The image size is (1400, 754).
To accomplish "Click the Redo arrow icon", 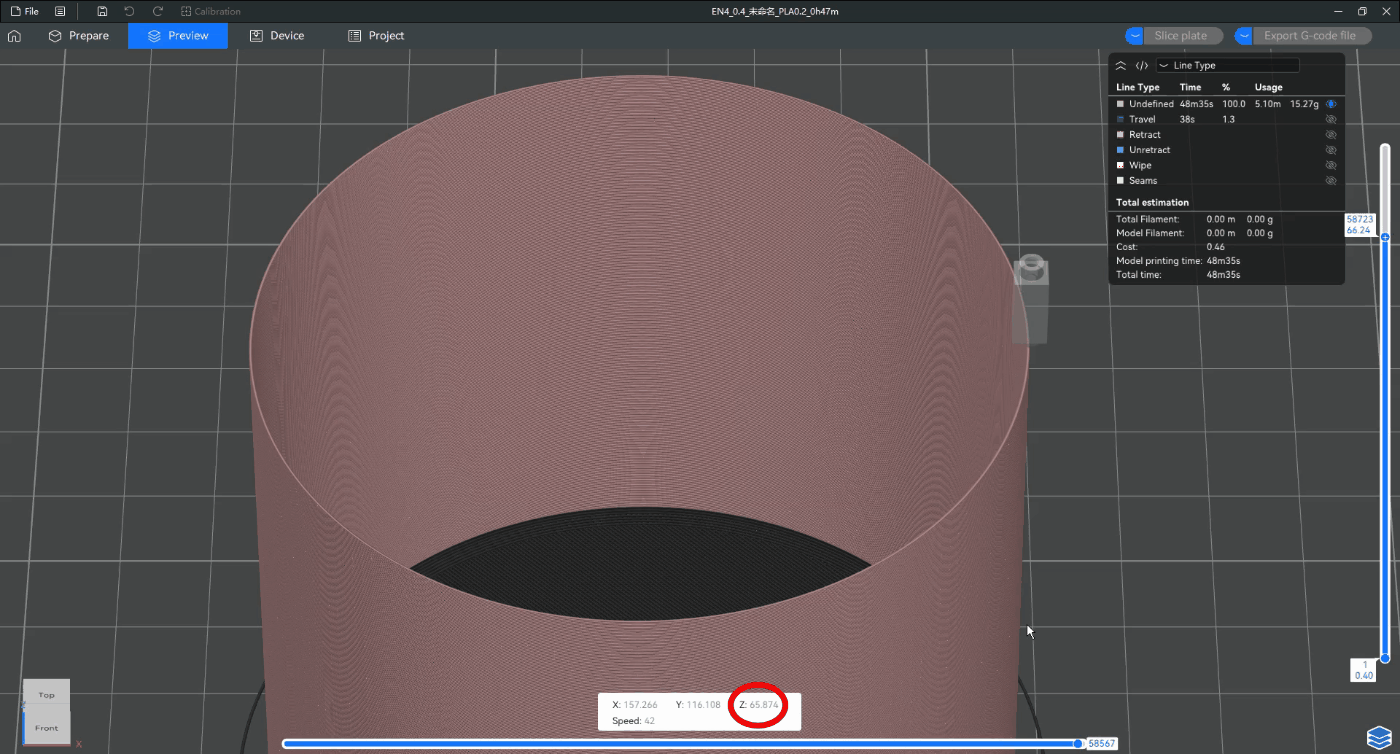I will pyautogui.click(x=158, y=11).
